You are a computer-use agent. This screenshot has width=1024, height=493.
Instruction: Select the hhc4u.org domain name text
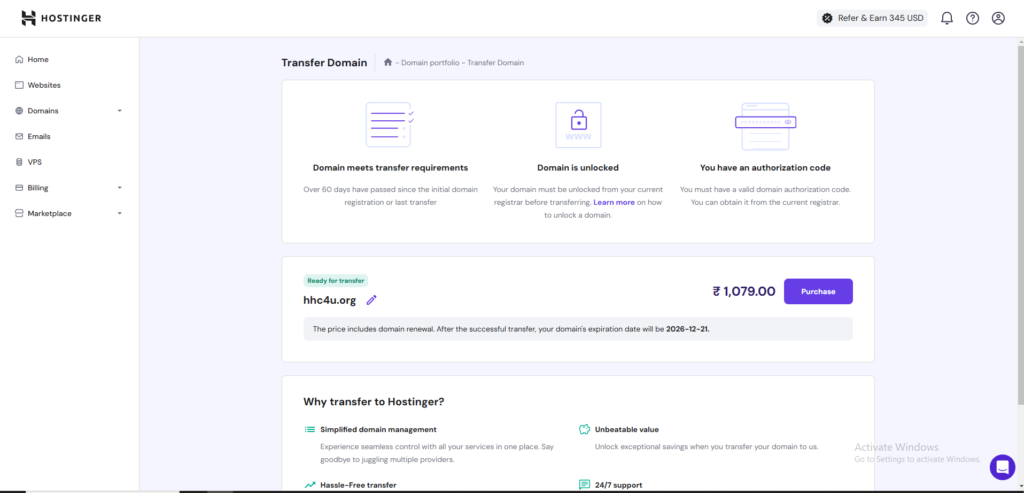click(x=330, y=300)
